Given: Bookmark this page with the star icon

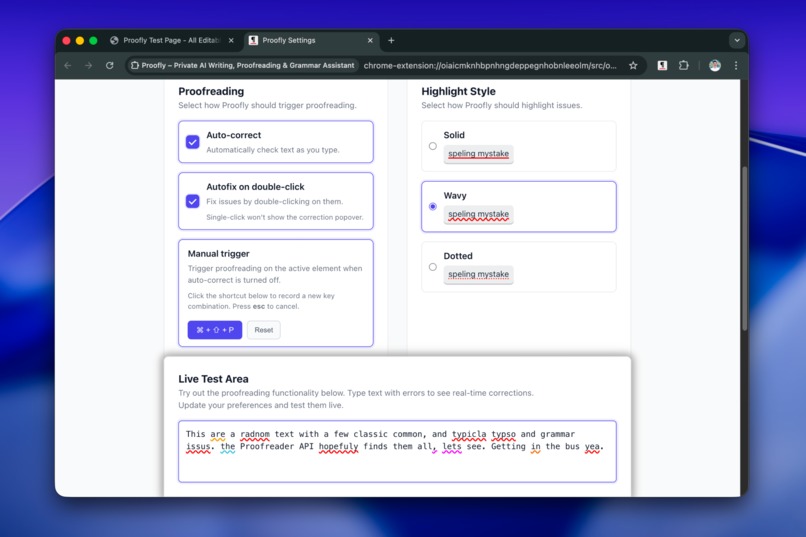Looking at the screenshot, I should [633, 66].
